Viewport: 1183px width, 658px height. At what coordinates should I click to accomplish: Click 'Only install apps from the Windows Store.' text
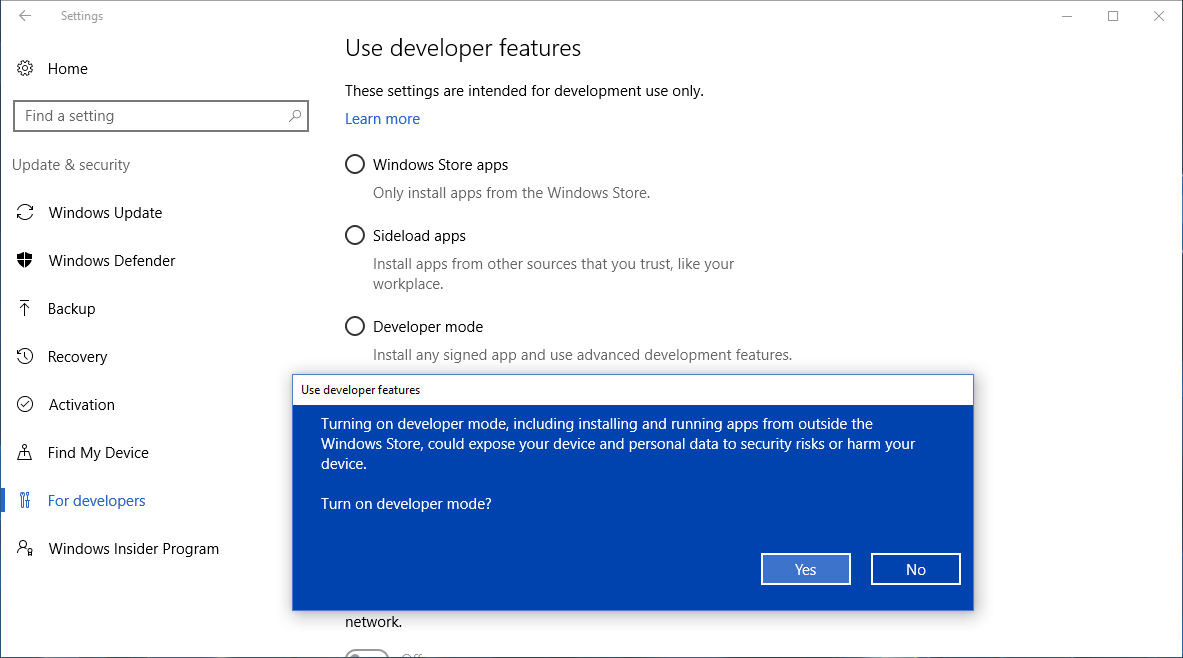coord(512,192)
